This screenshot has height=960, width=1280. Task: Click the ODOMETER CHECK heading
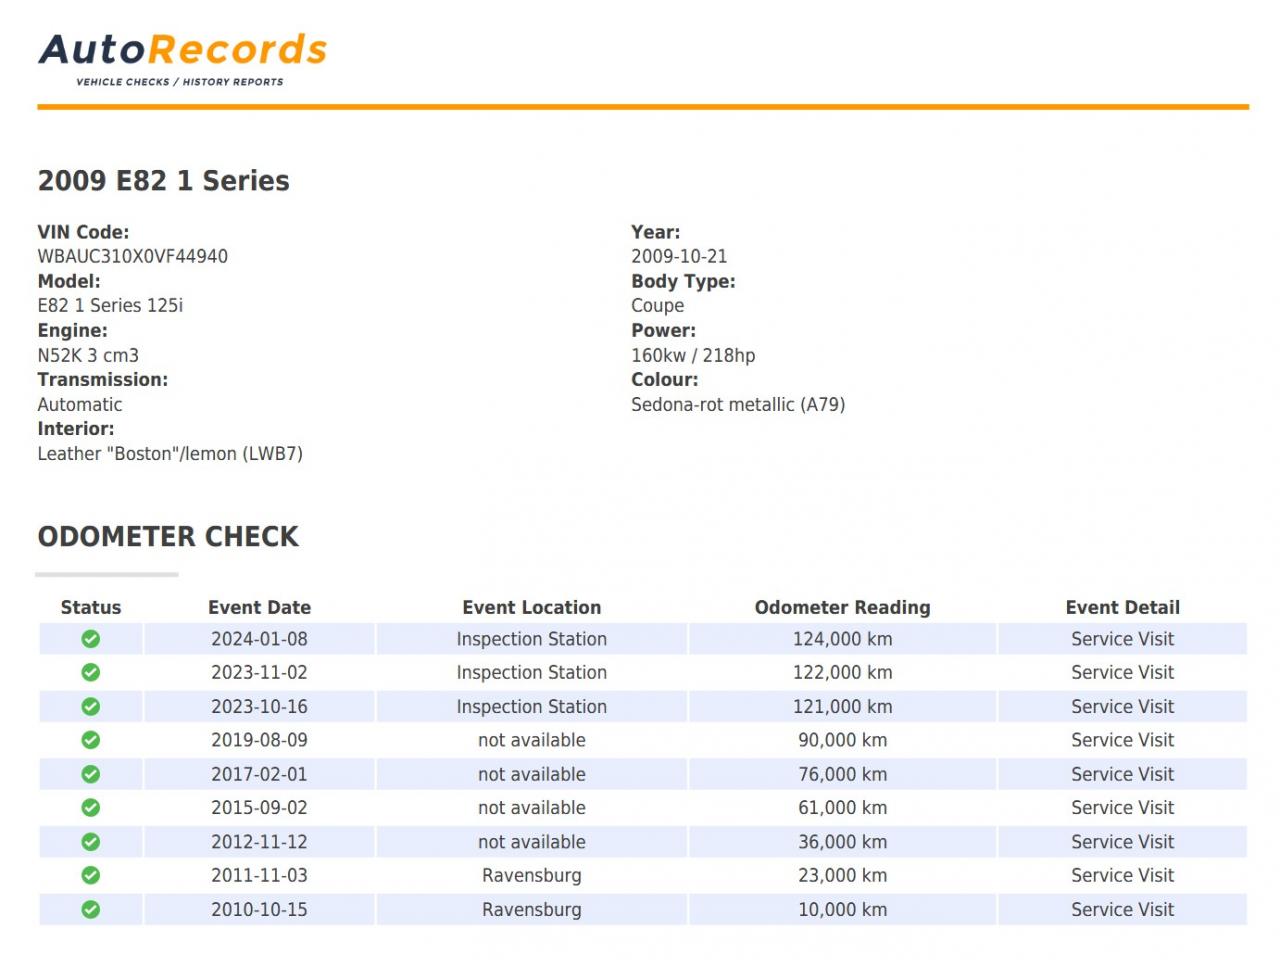tap(168, 537)
